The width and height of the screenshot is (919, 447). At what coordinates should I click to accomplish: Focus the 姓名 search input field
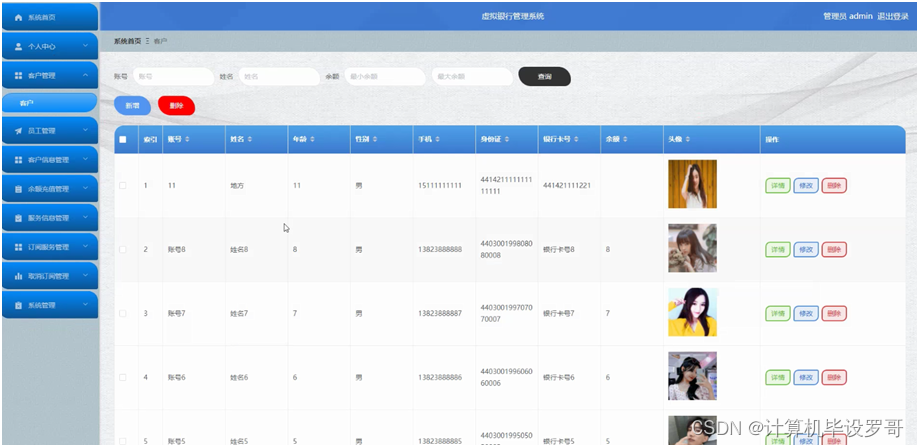coord(279,77)
